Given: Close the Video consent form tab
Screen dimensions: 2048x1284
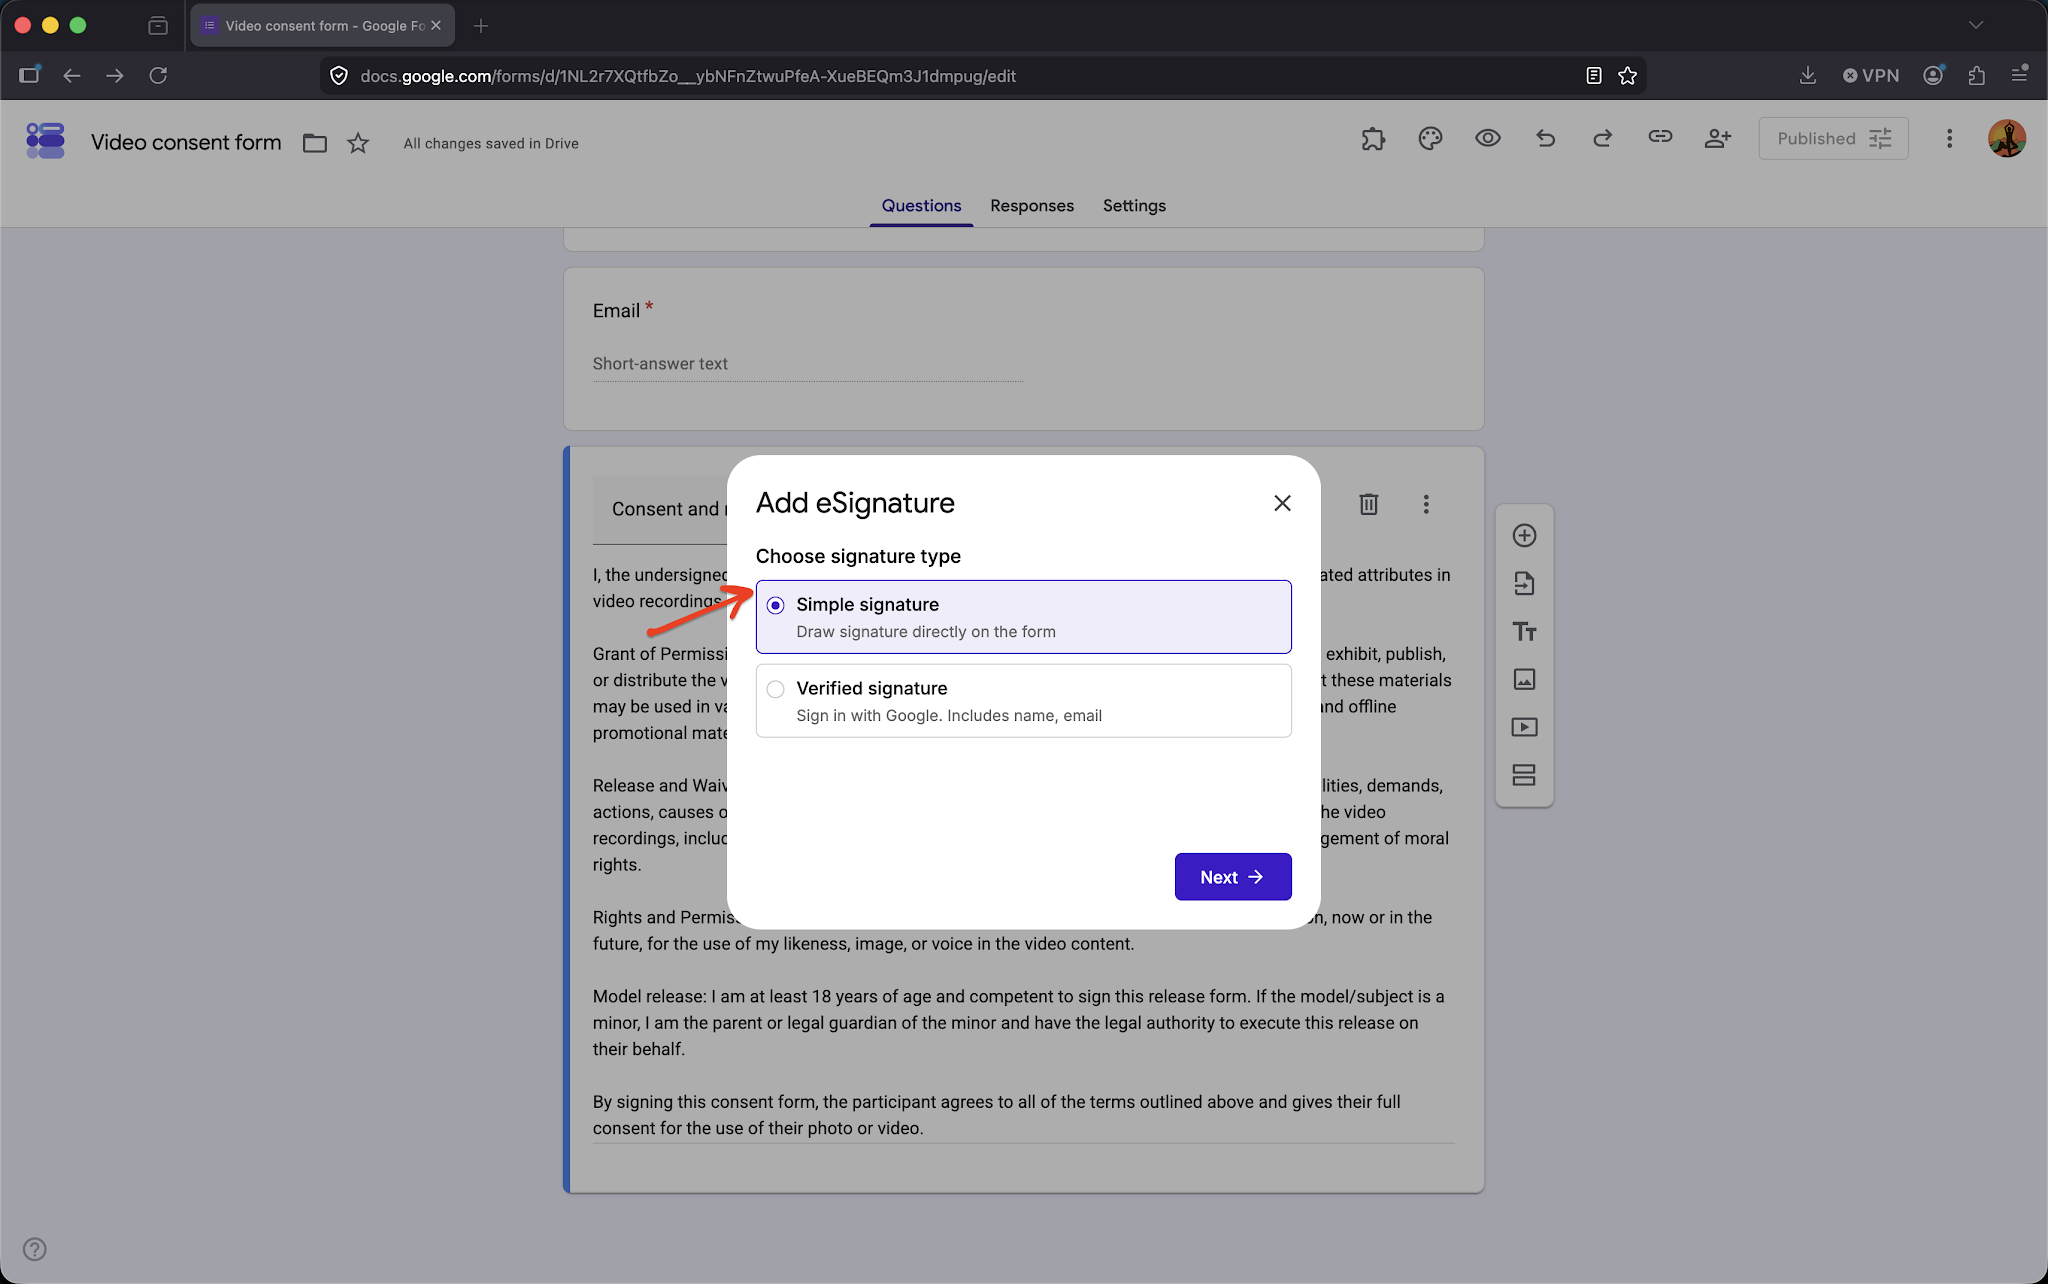Looking at the screenshot, I should coord(436,26).
